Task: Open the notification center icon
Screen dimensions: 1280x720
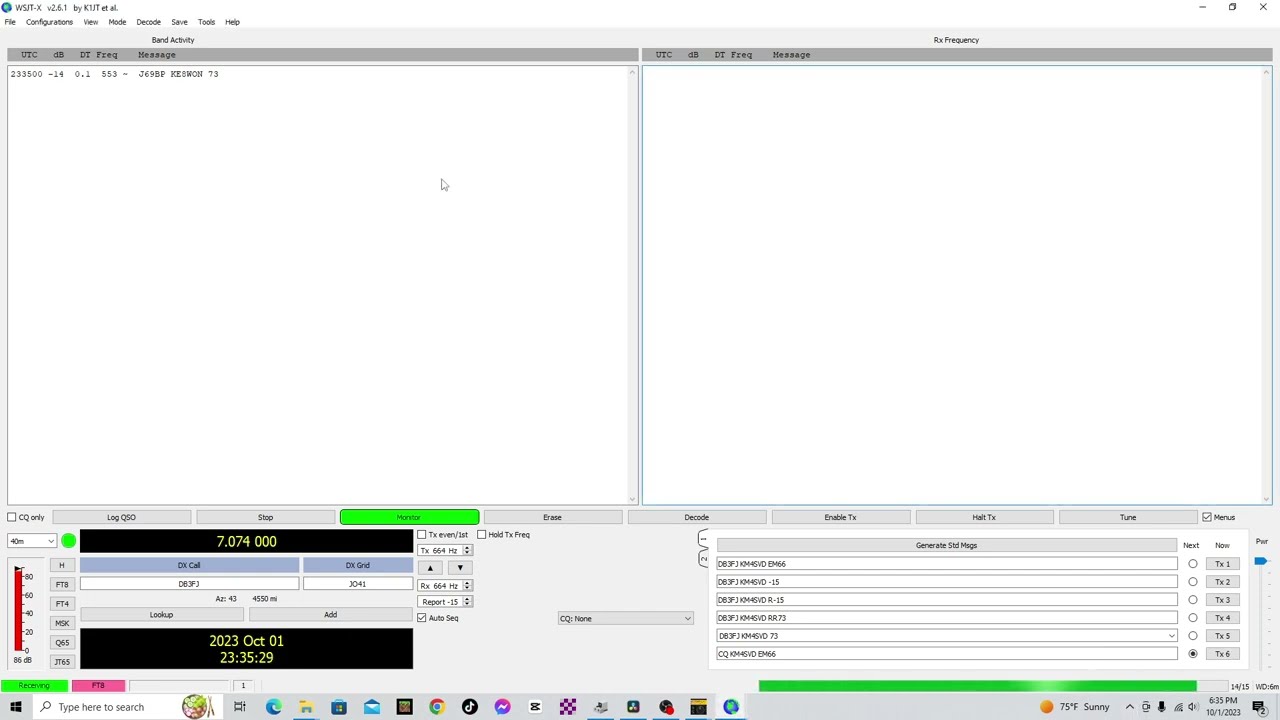Action: [x=1259, y=707]
